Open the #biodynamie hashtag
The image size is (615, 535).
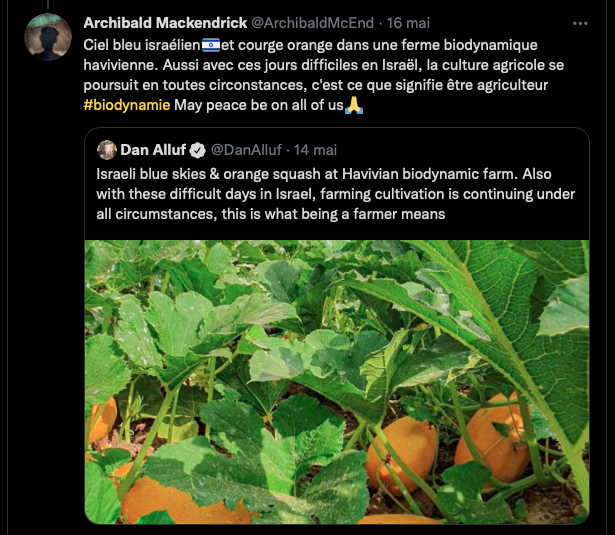point(127,105)
